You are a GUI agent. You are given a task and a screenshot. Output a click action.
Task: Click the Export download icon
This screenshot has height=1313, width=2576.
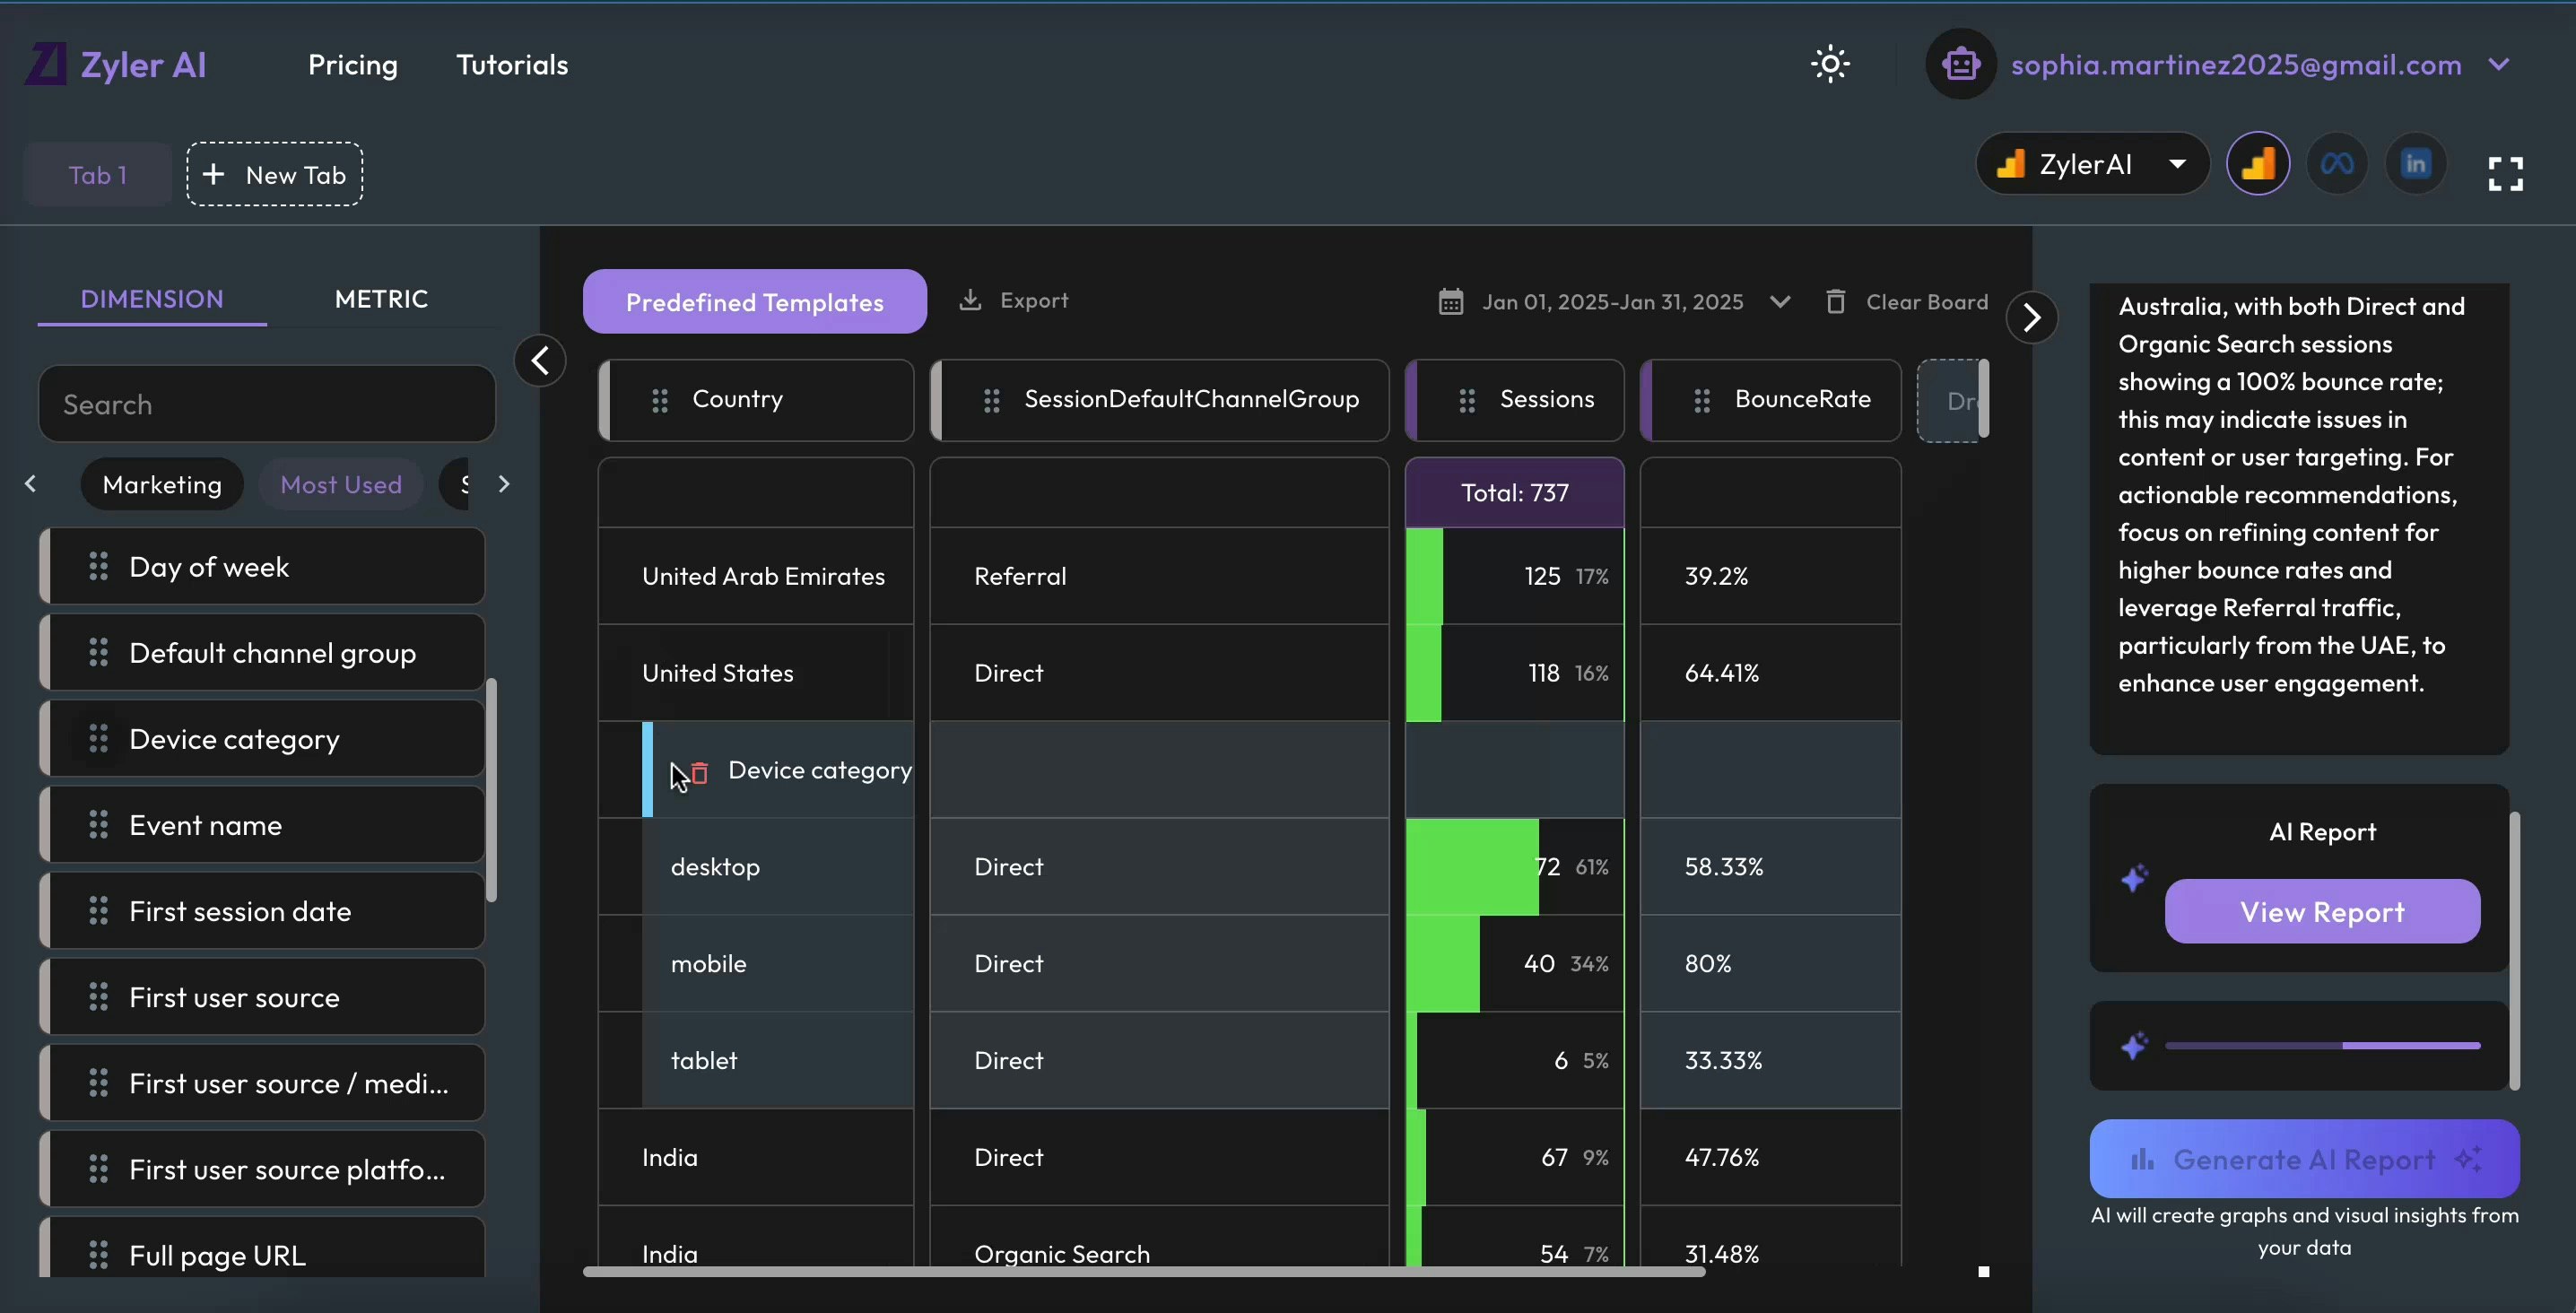coord(969,300)
